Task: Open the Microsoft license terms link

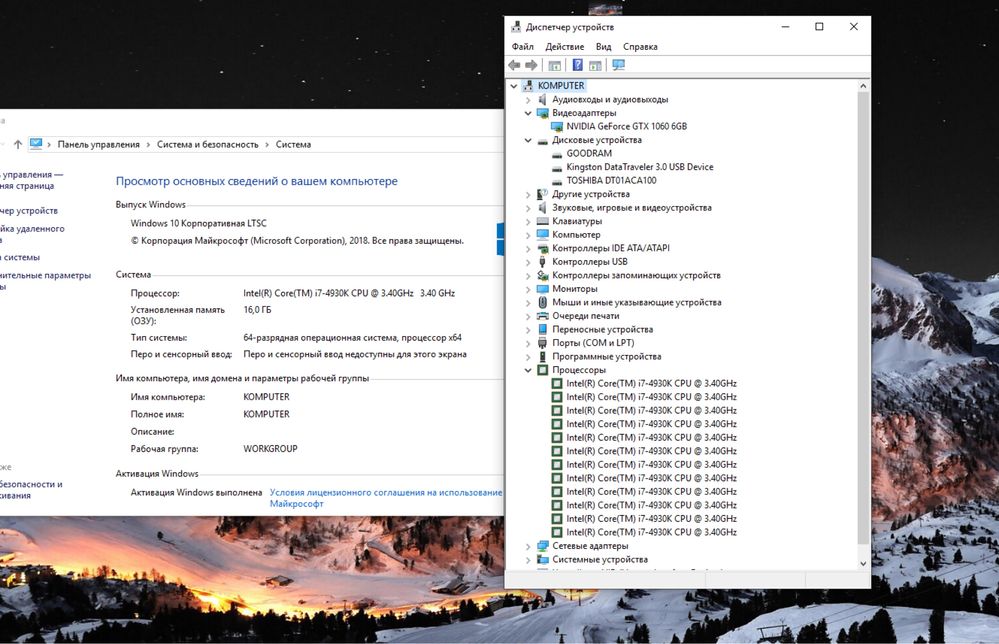Action: 386,498
